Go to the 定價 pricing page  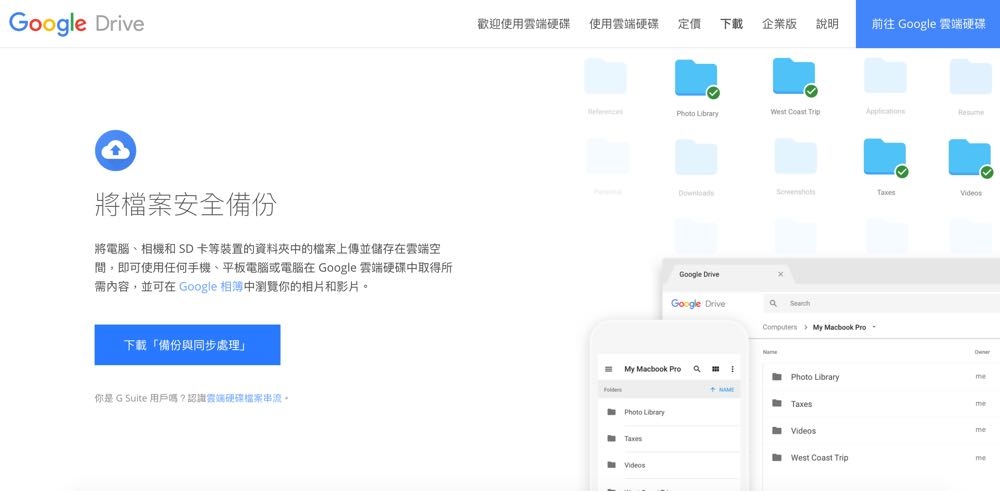point(689,24)
